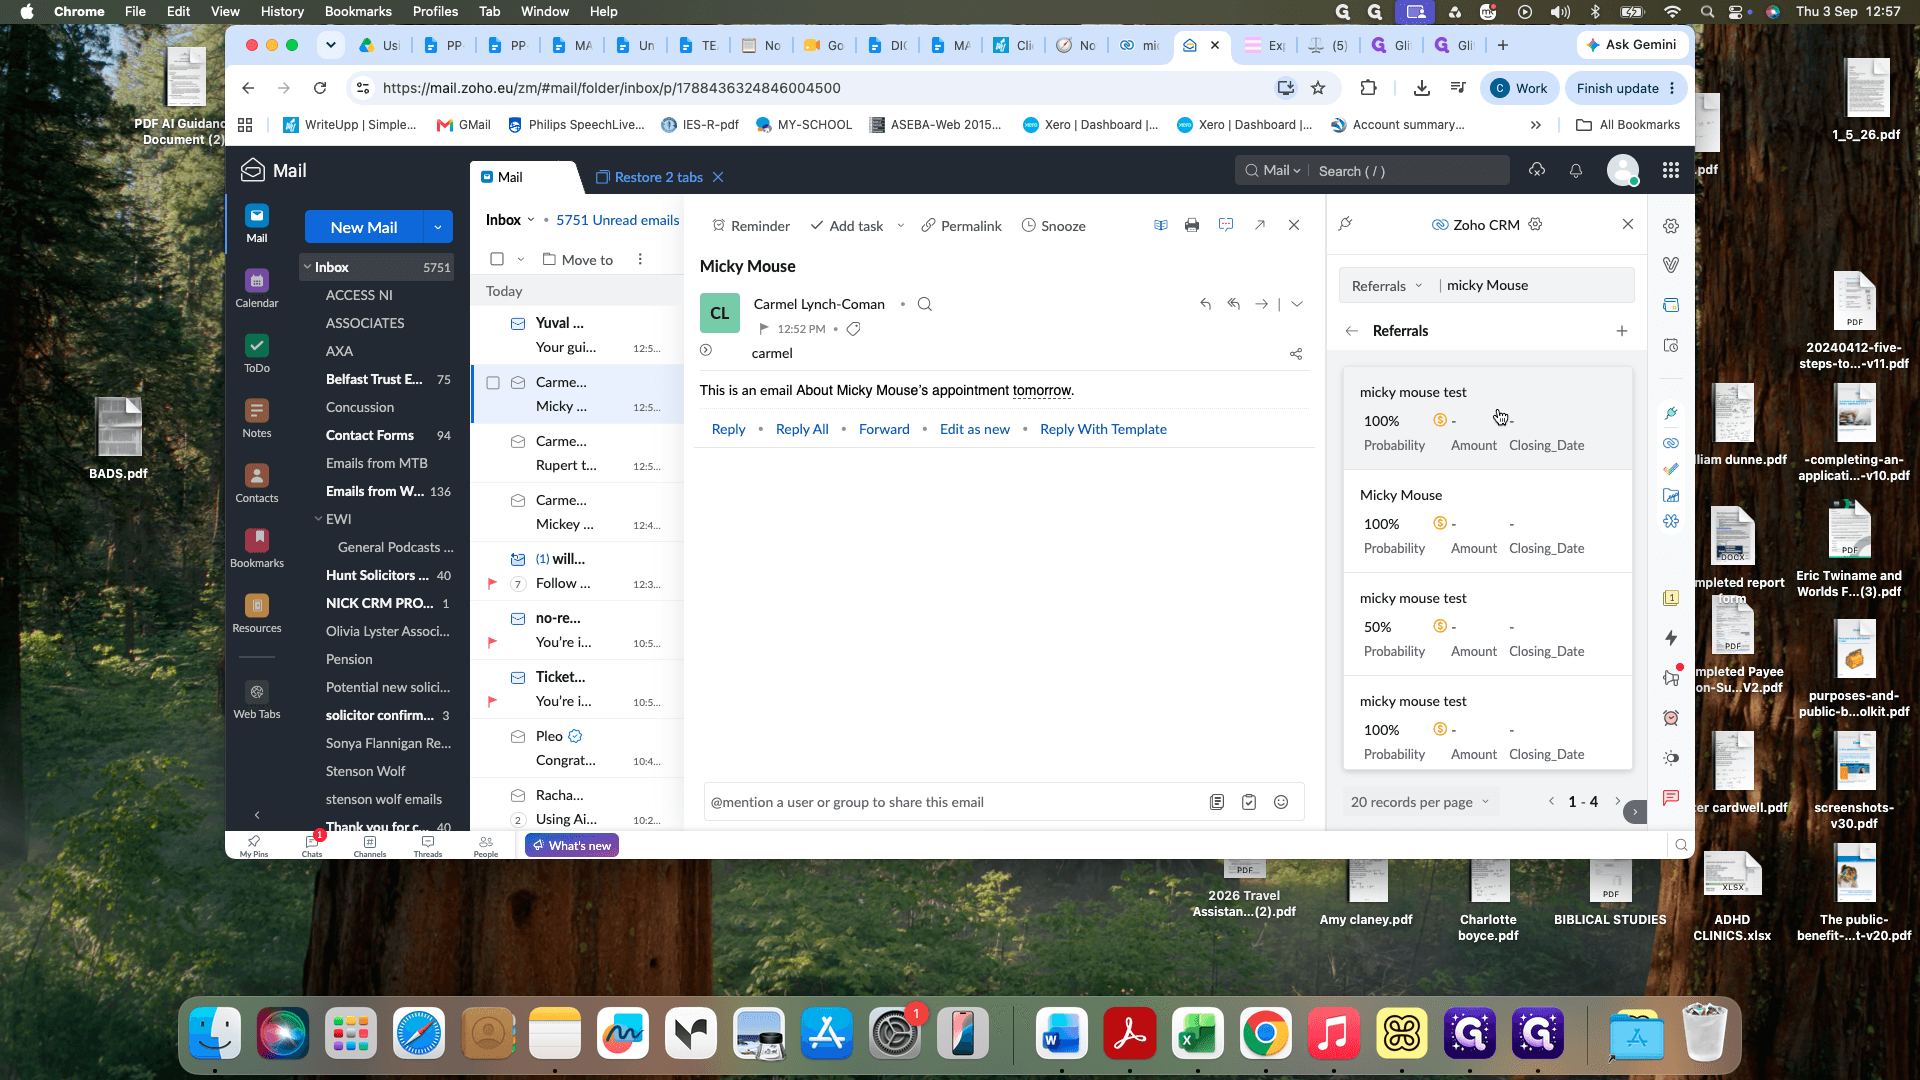Open Chrome extensions puzzle icon

pos(1368,88)
